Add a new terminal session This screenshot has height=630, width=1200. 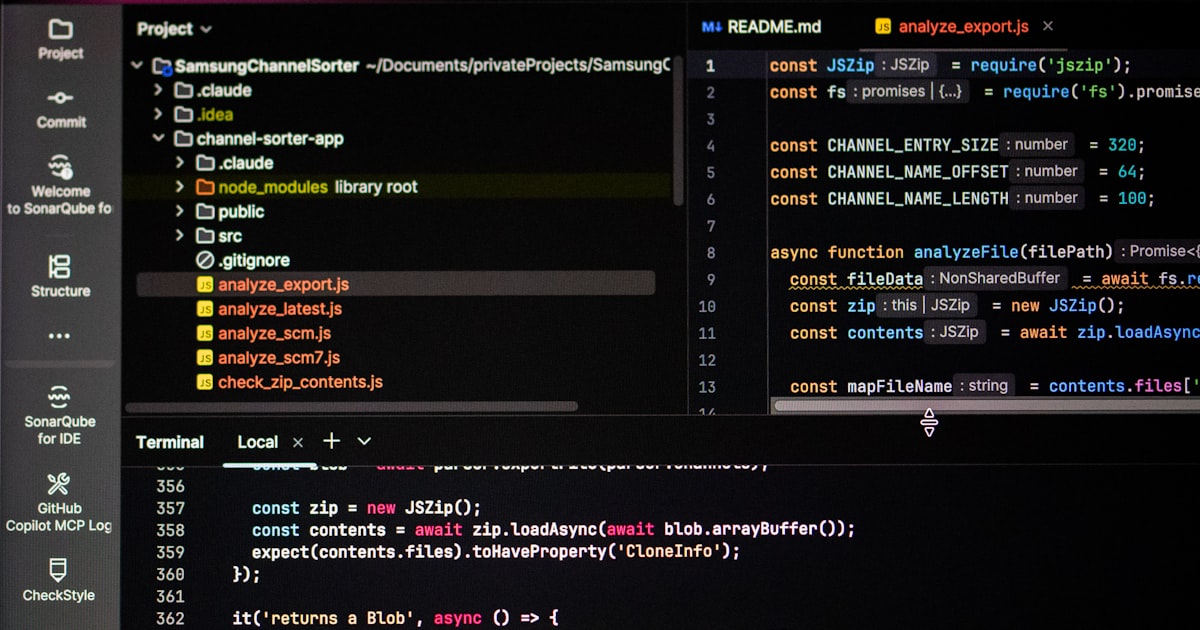point(331,441)
